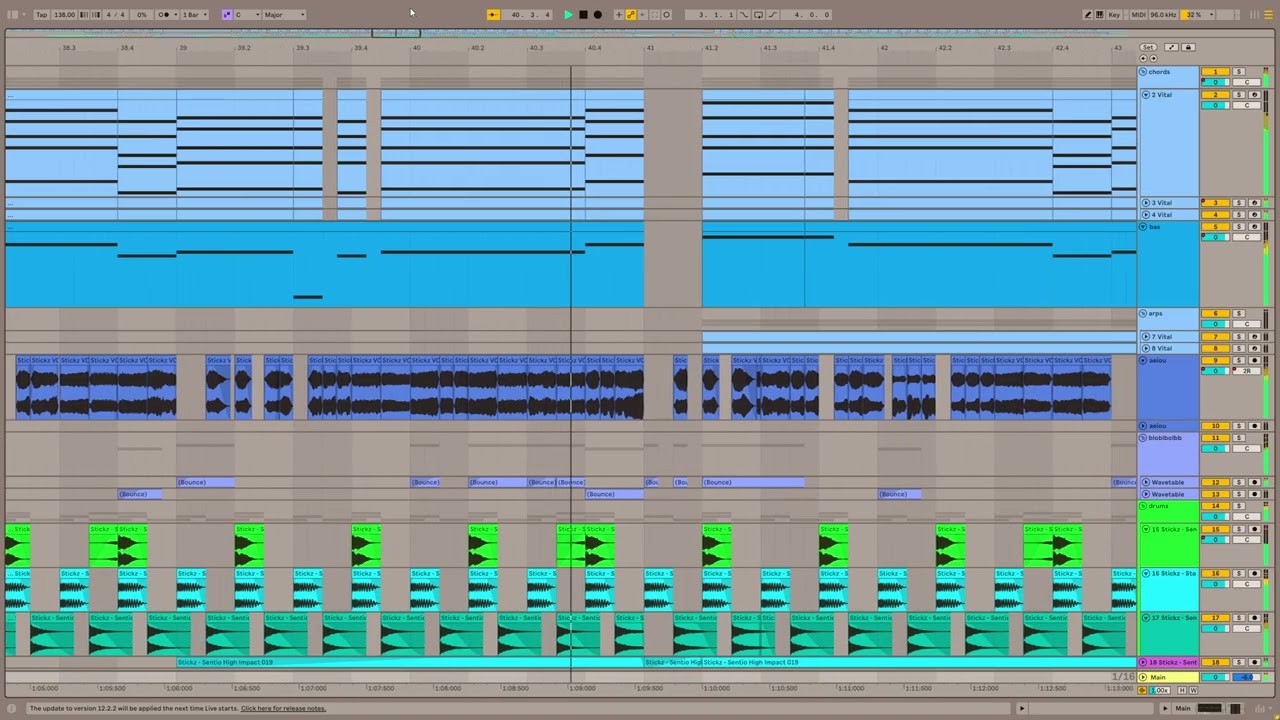1280x720 pixels.
Task: Click the Main label in status bar
Action: [1183, 708]
